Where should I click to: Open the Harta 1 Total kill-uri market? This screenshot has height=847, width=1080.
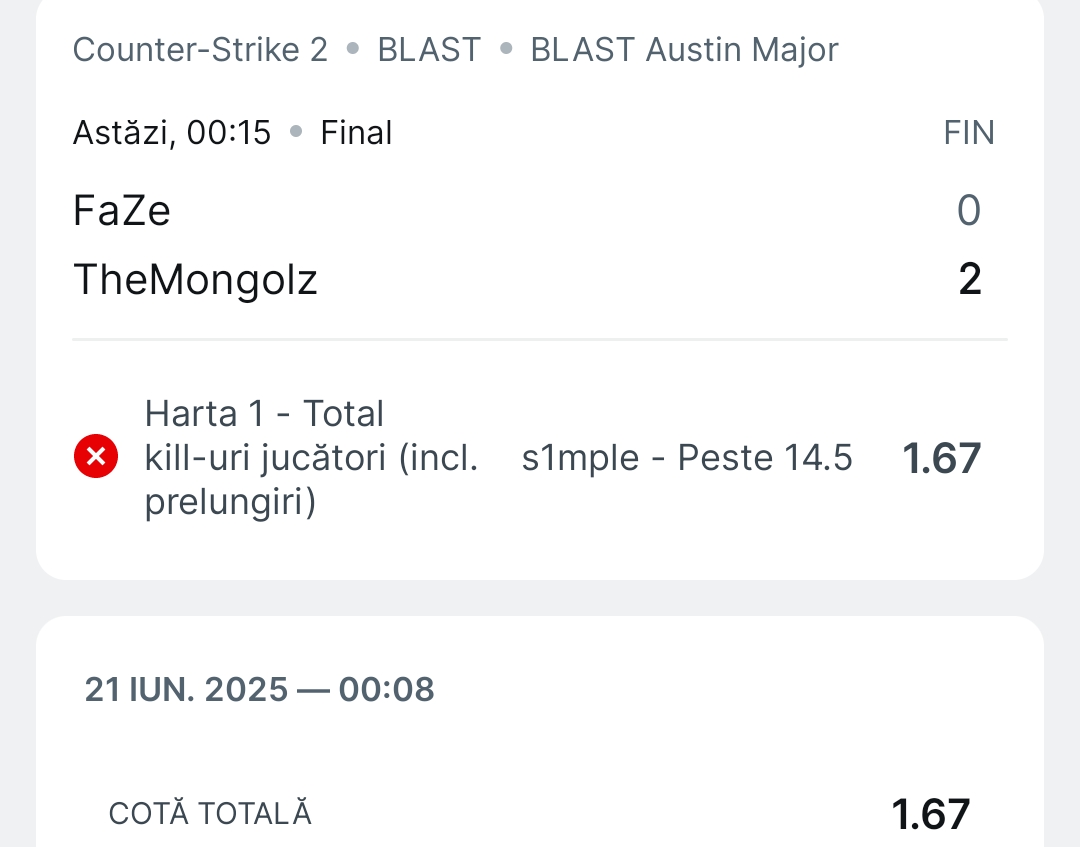311,457
